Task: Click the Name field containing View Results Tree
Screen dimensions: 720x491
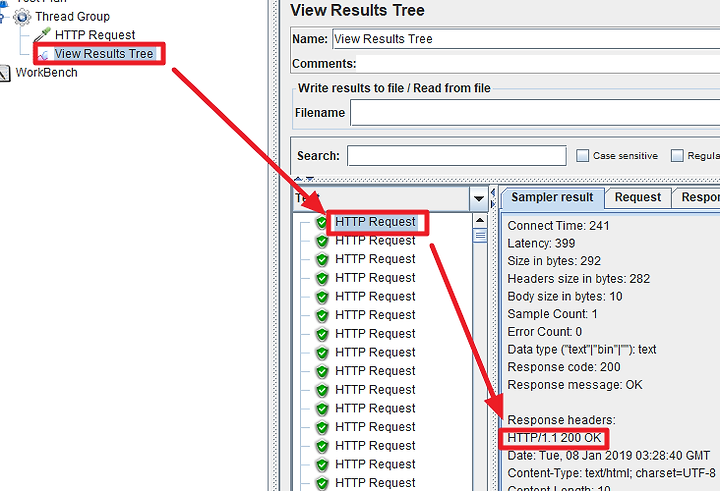Action: point(526,39)
